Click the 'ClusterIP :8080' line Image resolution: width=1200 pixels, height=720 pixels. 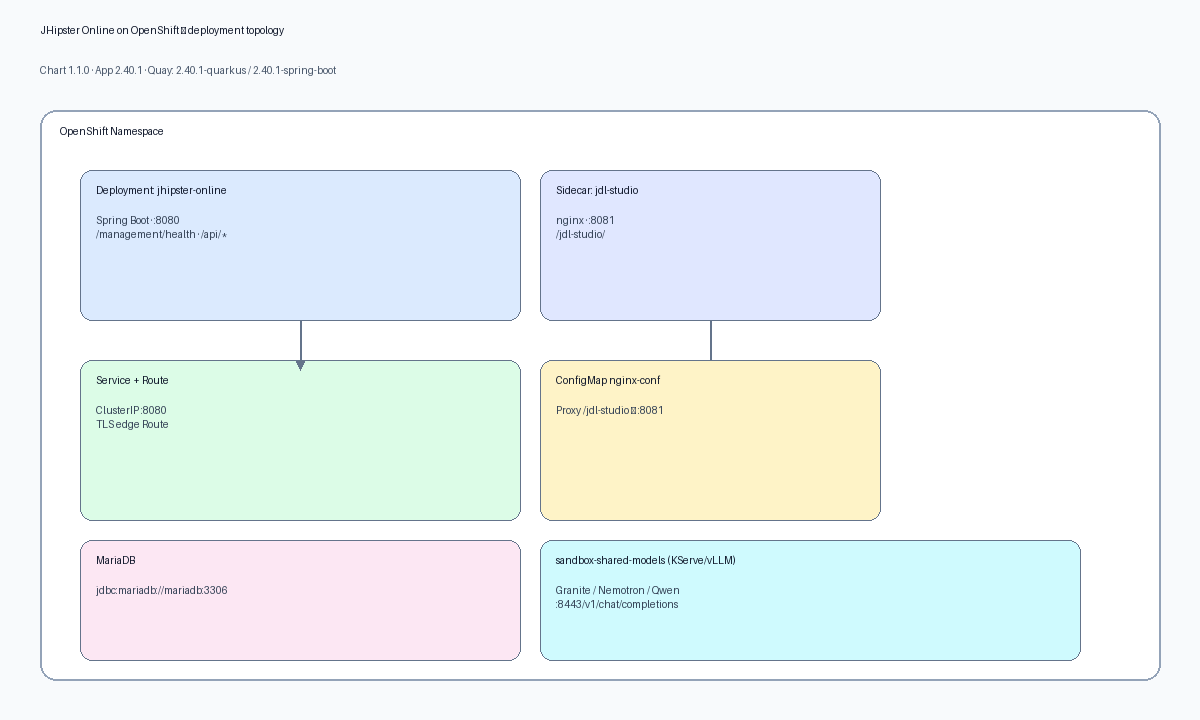[131, 410]
